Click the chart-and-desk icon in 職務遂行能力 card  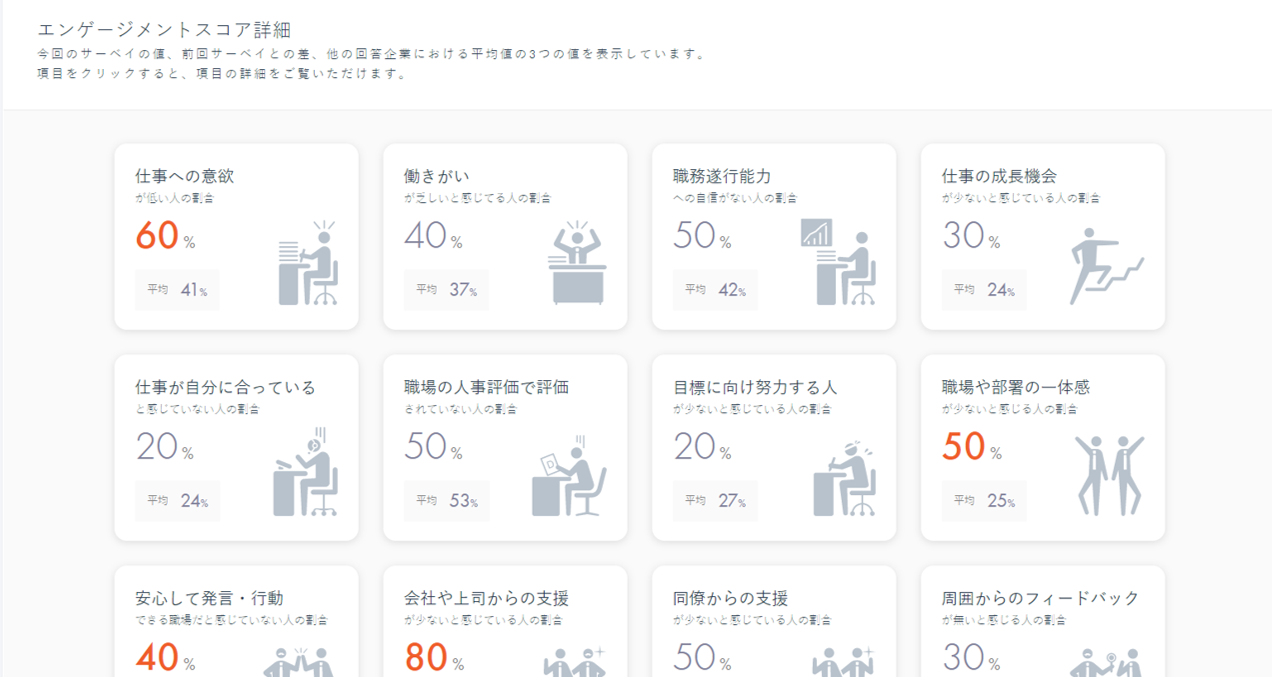point(838,264)
